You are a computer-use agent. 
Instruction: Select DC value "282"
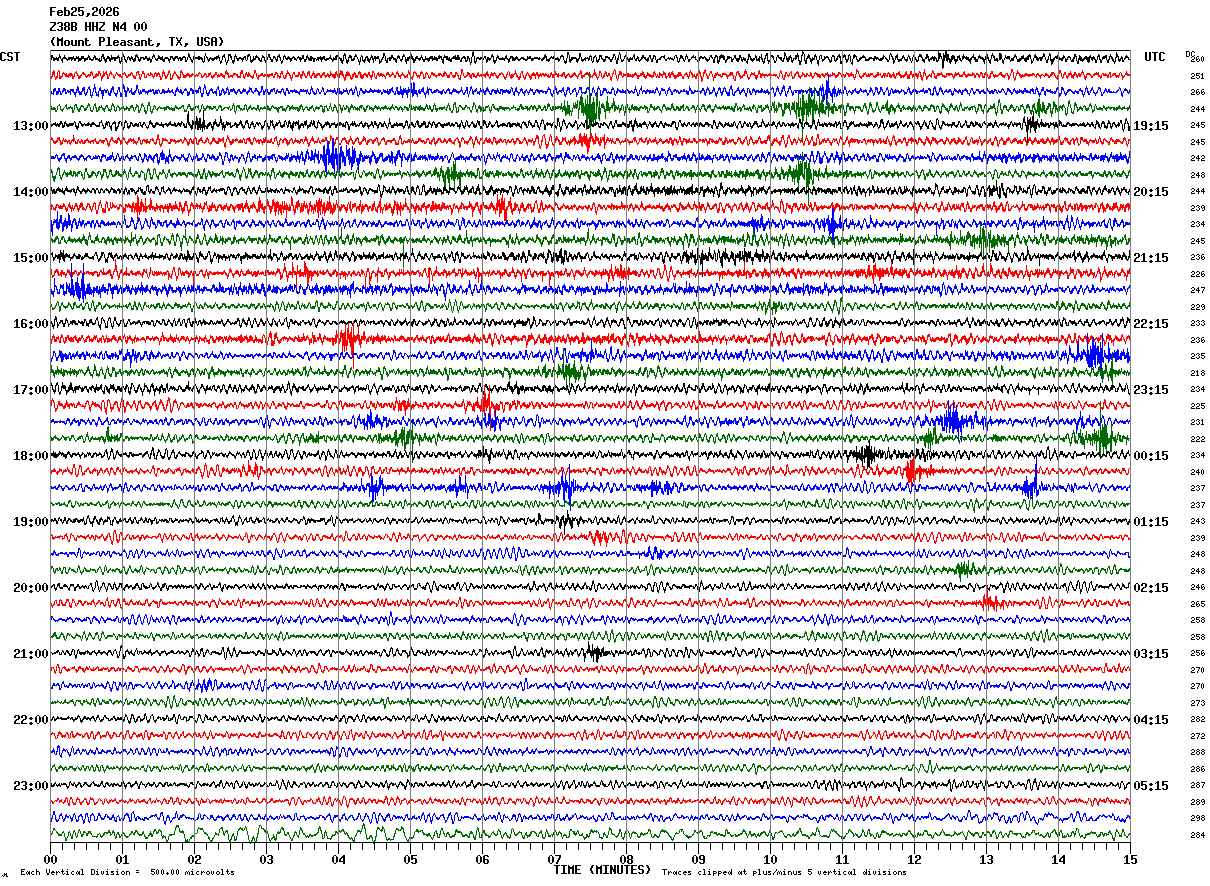click(x=1197, y=720)
